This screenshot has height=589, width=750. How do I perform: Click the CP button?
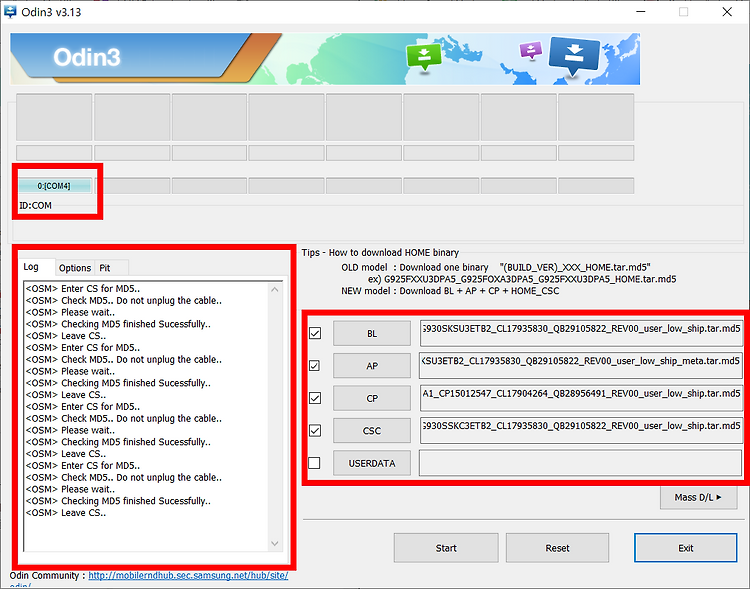coord(372,398)
